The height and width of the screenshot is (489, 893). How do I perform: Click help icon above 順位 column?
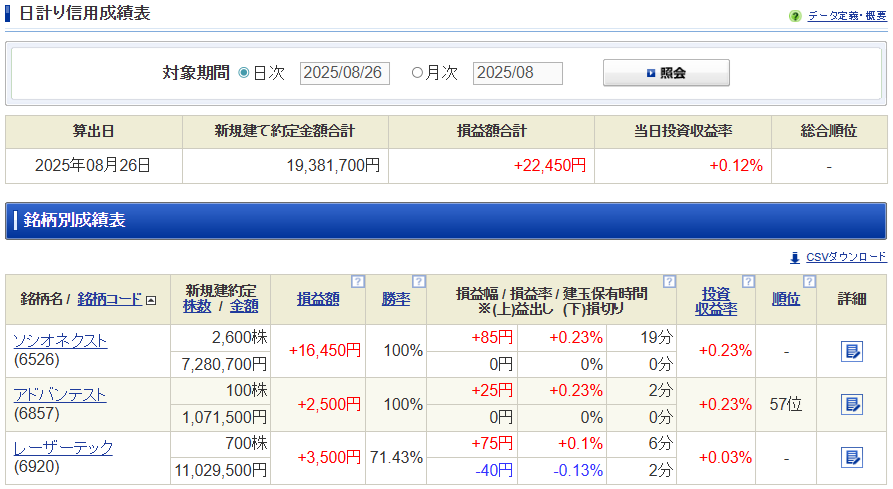[809, 281]
